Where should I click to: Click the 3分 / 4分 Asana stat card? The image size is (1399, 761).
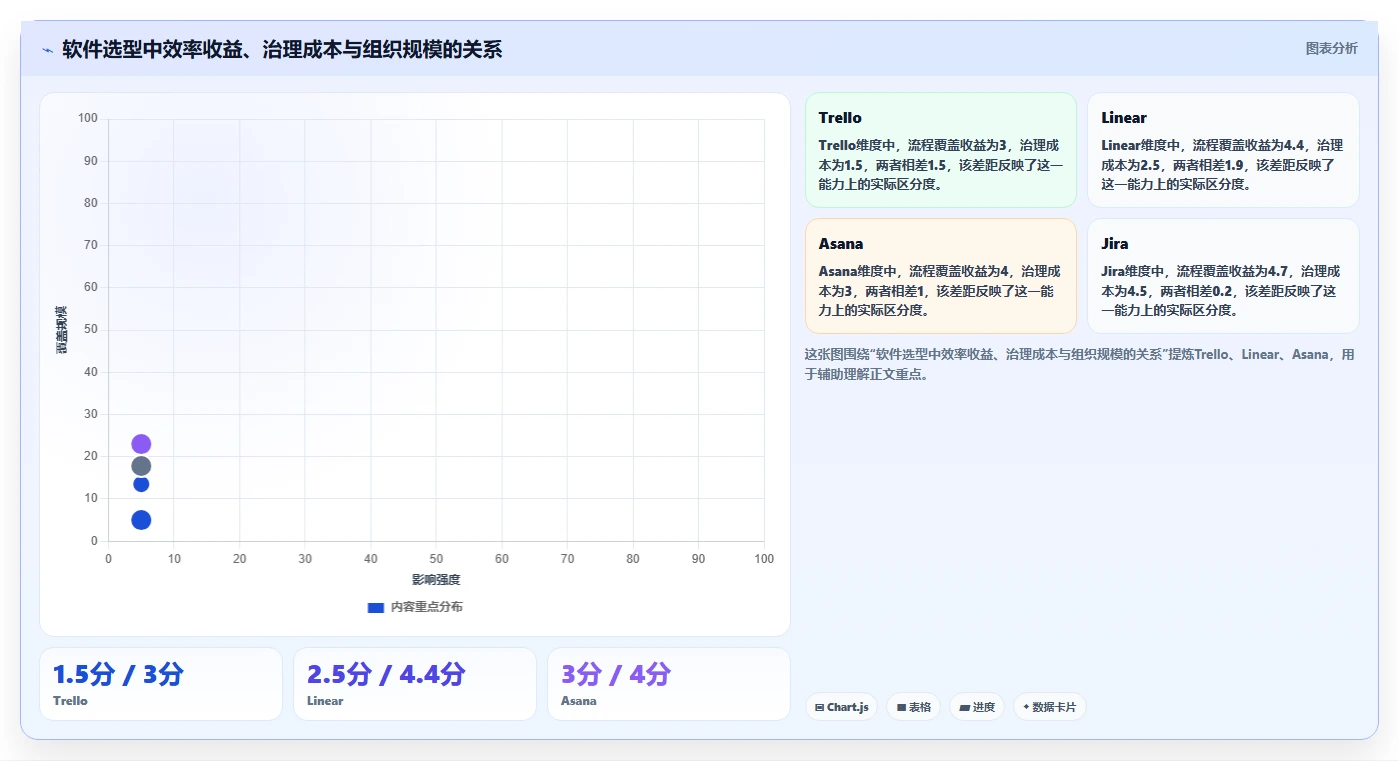(669, 684)
